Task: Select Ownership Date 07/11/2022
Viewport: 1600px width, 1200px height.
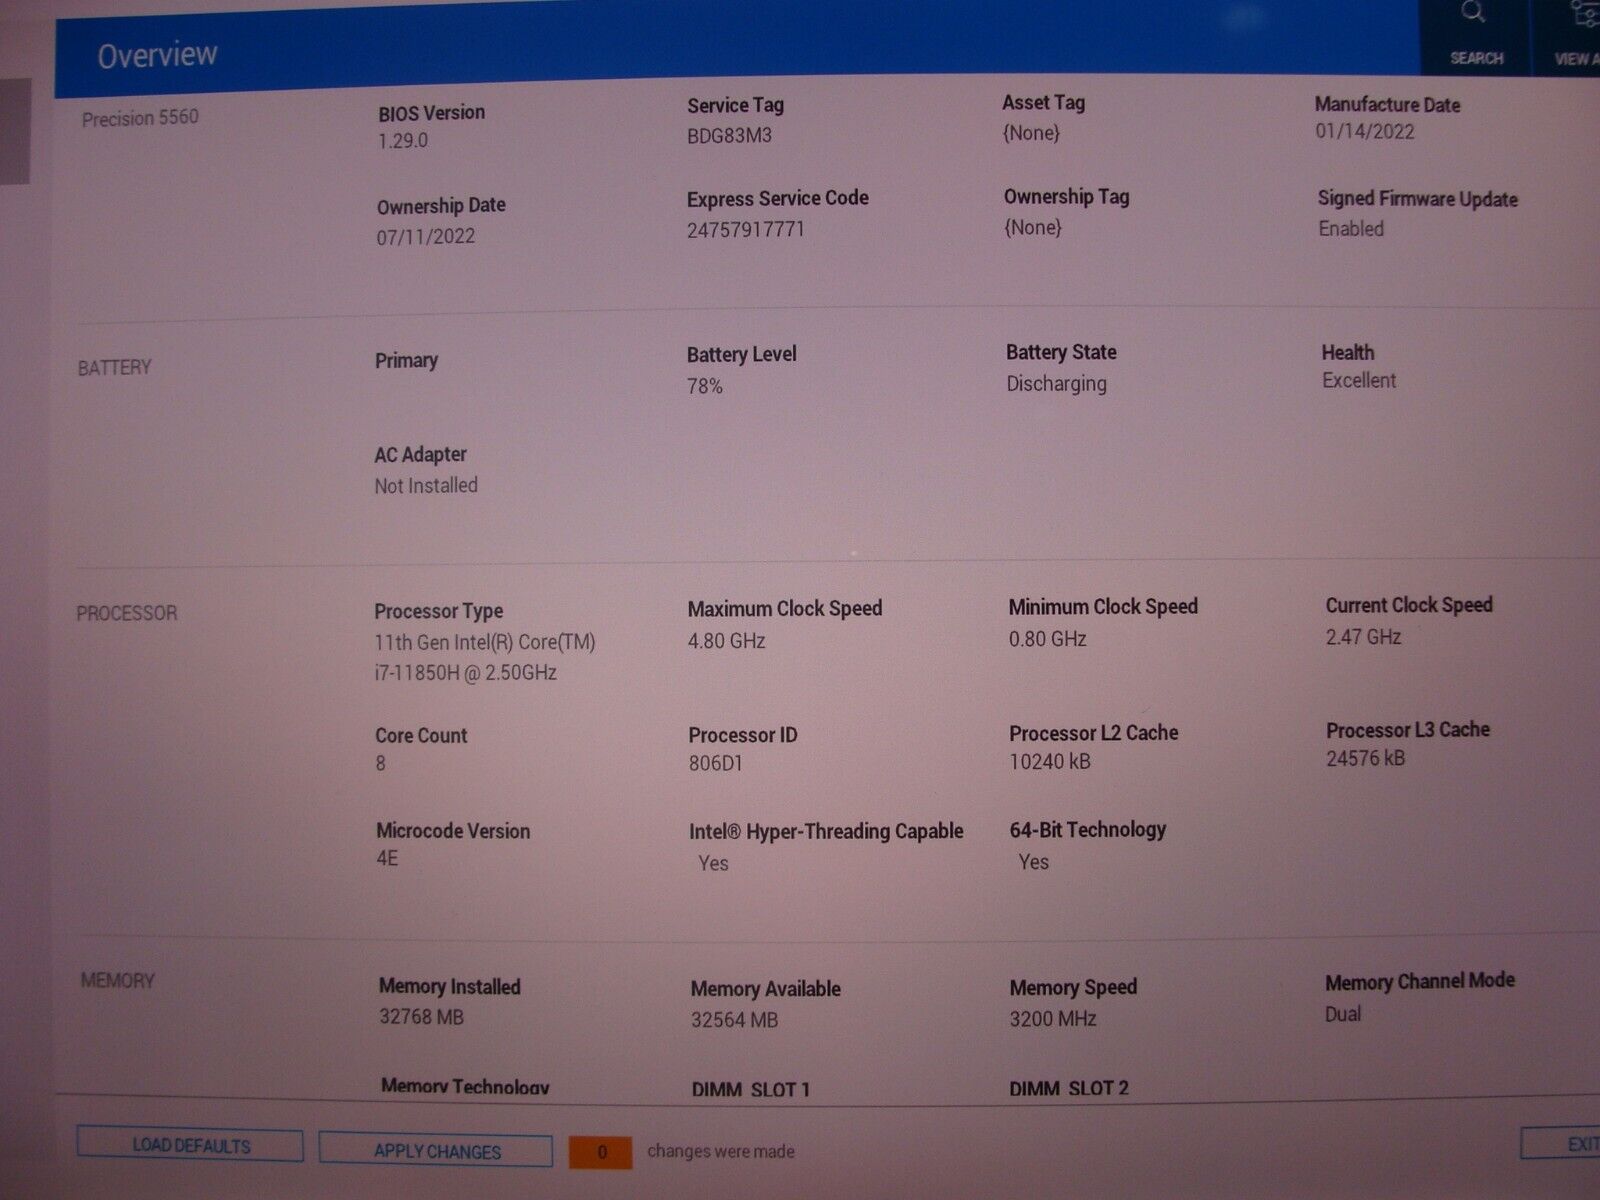Action: click(x=425, y=237)
